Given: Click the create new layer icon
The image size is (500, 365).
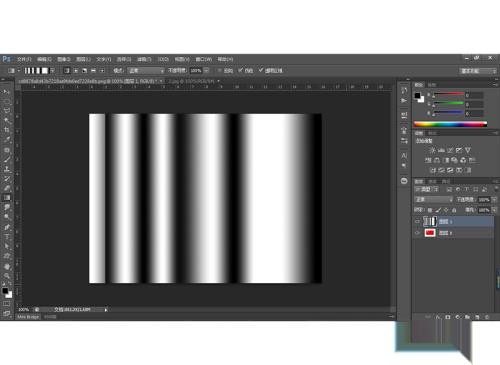Looking at the screenshot, I should [477, 317].
